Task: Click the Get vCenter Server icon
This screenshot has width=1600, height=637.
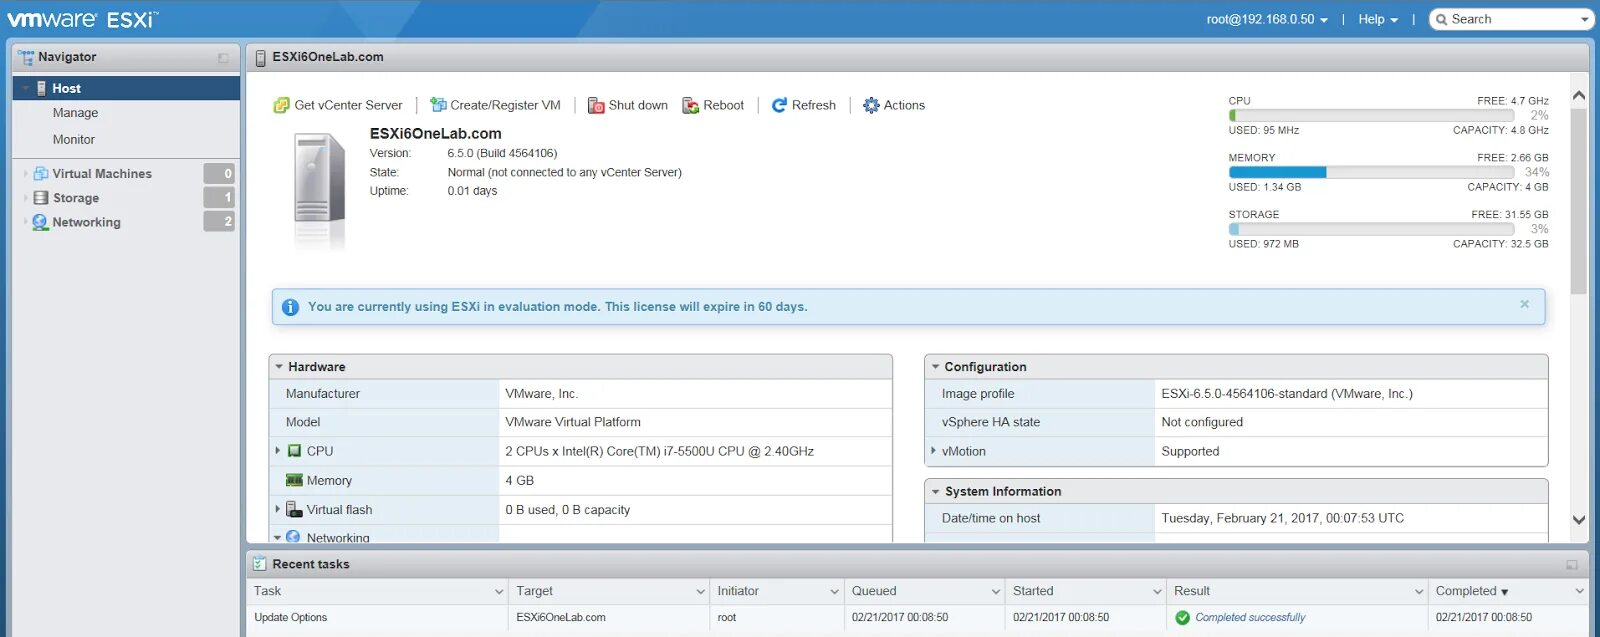Action: tap(282, 105)
